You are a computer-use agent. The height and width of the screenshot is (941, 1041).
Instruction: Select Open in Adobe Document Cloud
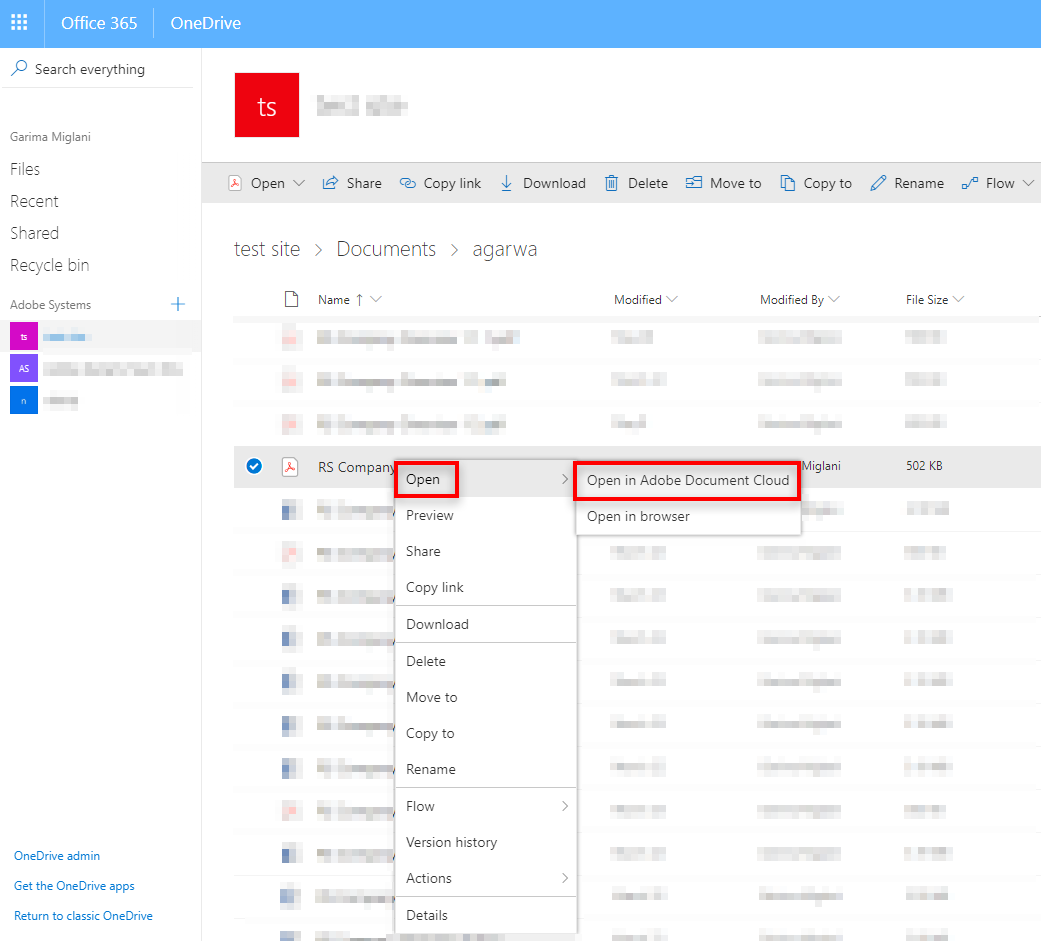click(688, 480)
